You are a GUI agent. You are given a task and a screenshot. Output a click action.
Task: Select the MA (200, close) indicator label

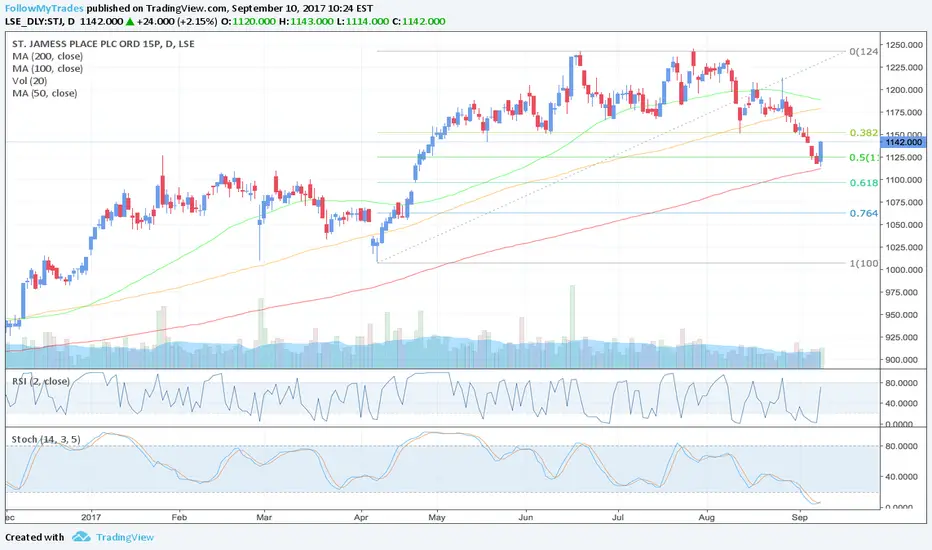pyautogui.click(x=48, y=56)
